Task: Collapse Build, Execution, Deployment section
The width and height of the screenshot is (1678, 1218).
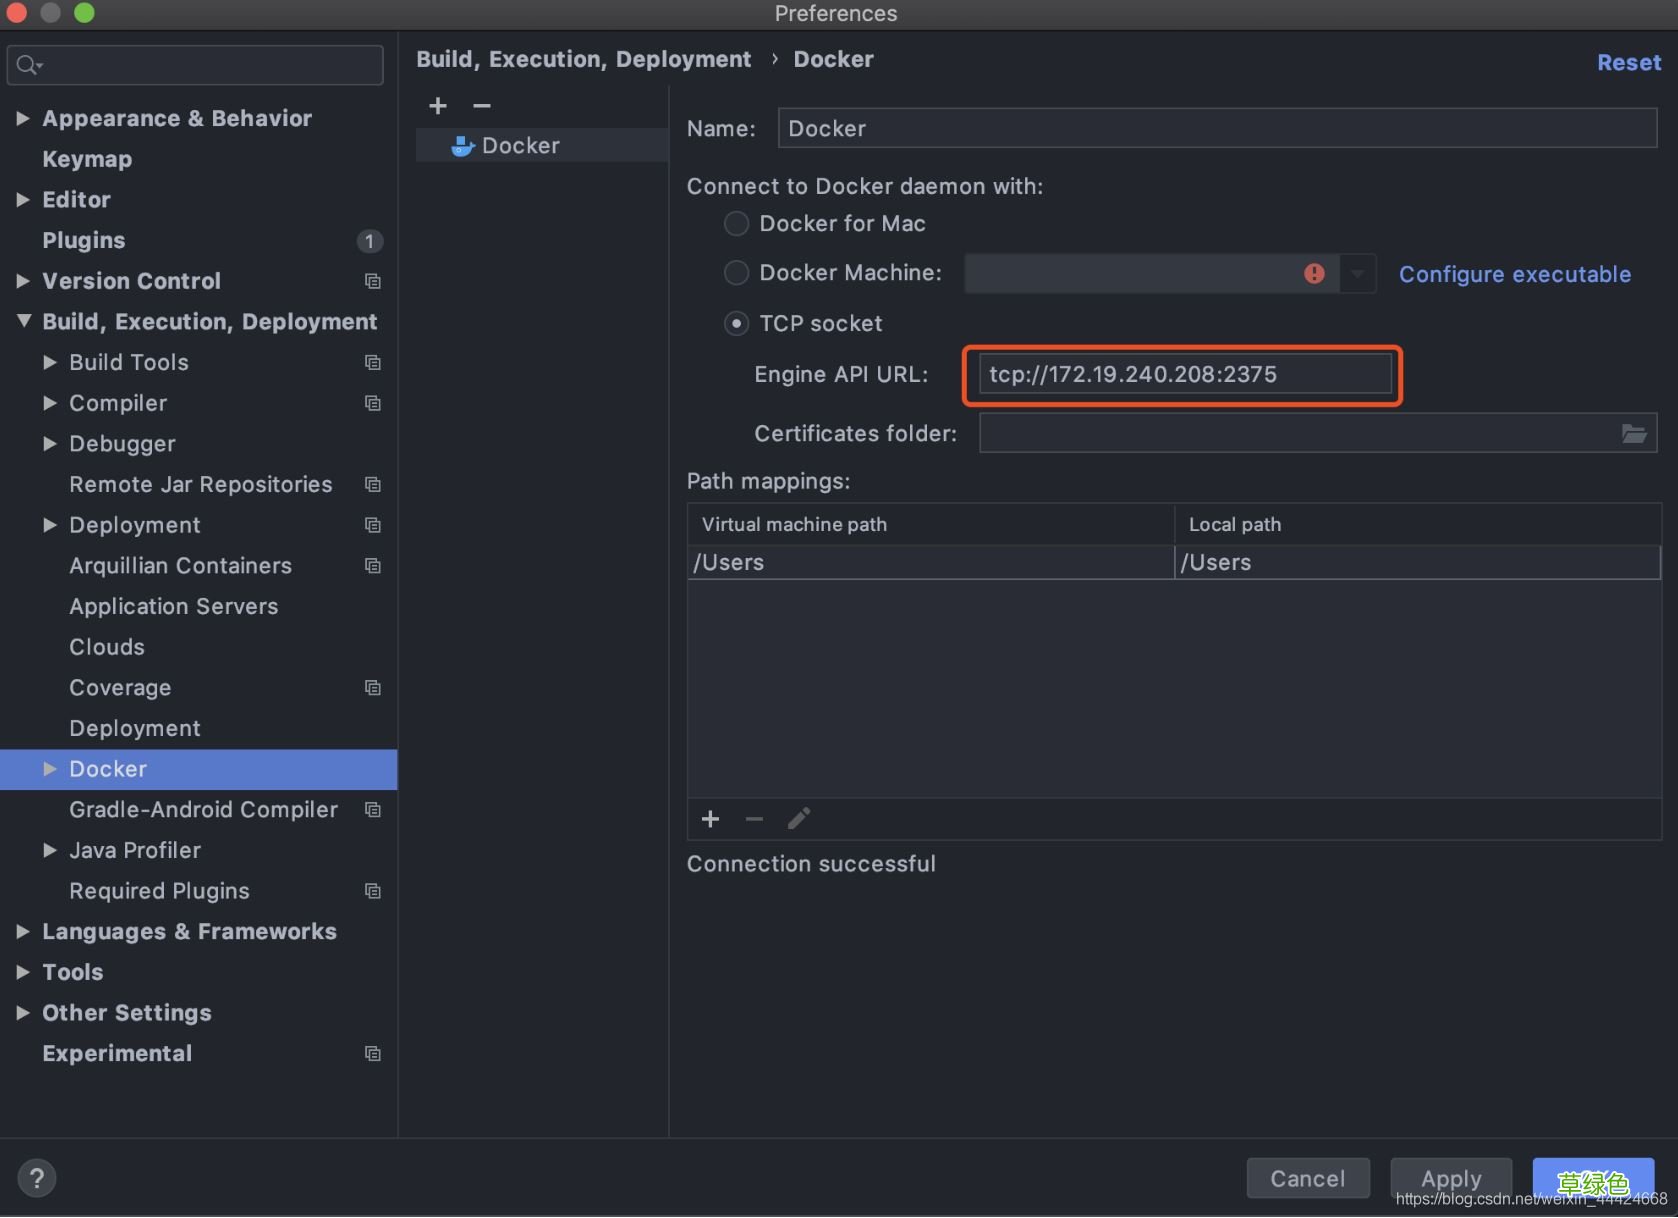Action: 23,322
